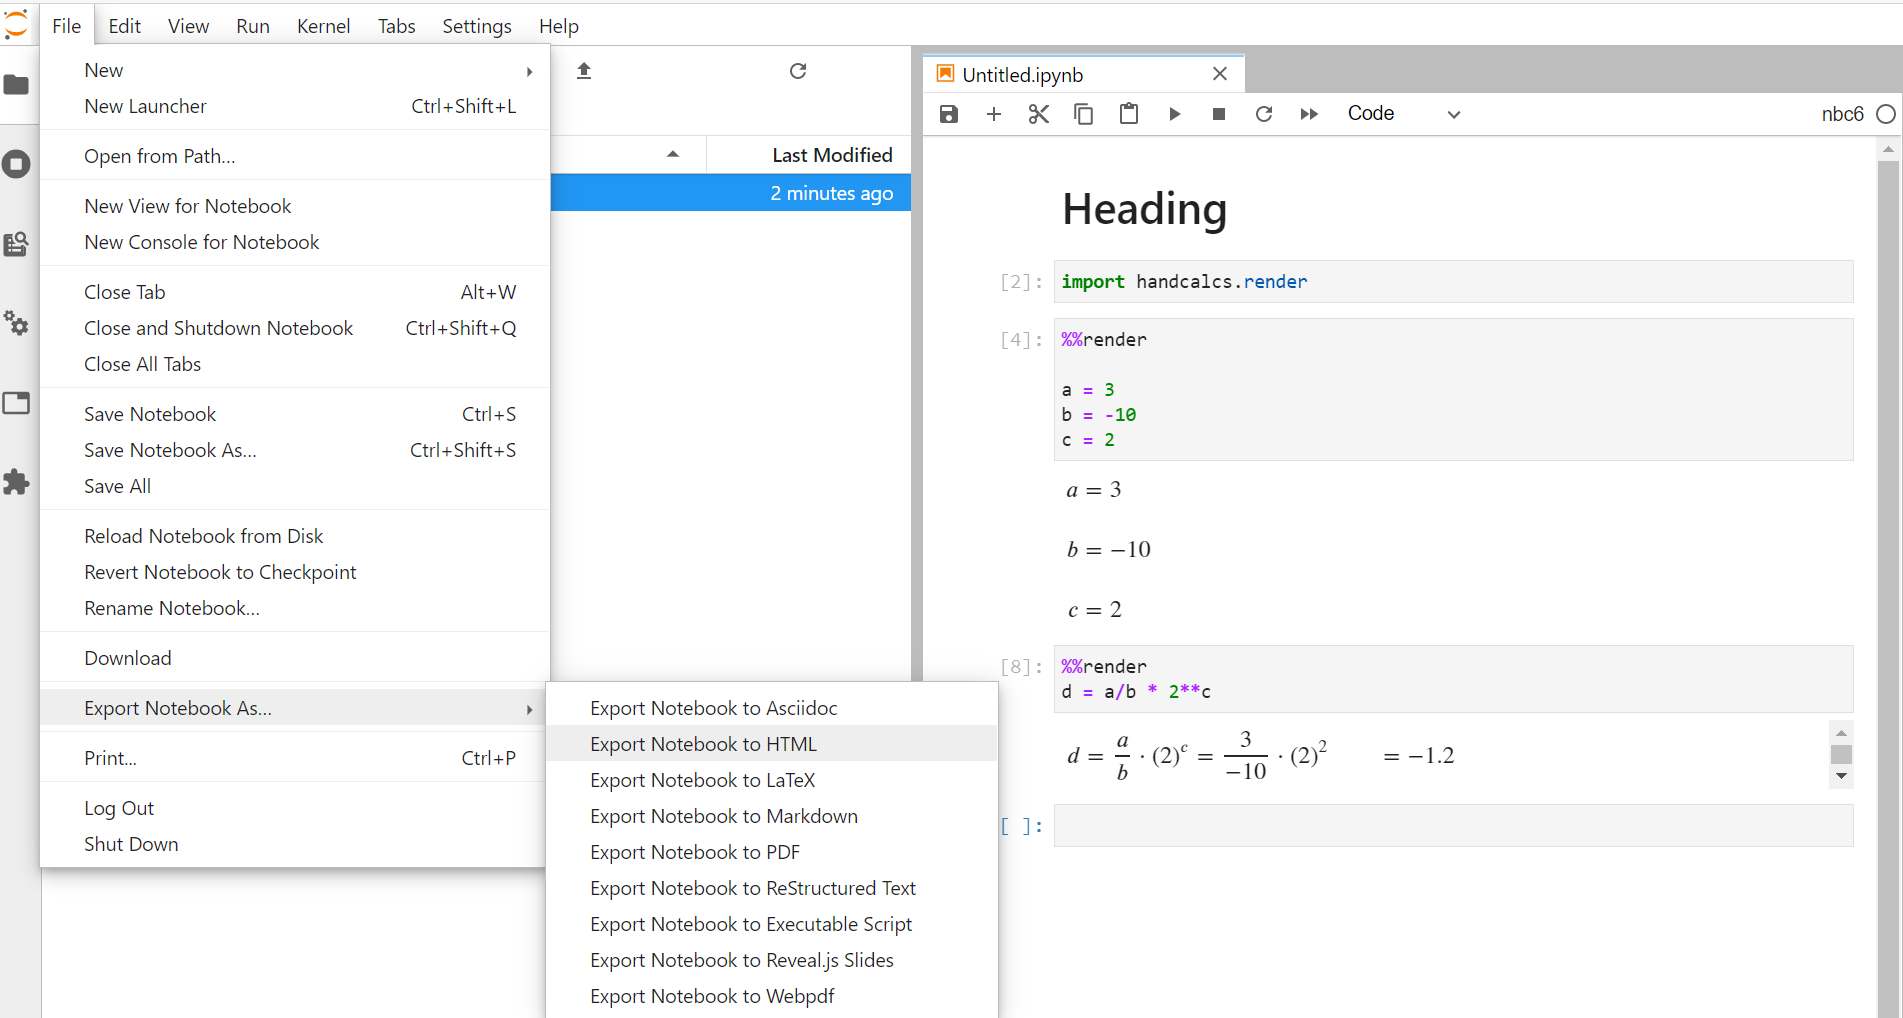This screenshot has width=1903, height=1018.
Task: Paste cells with the clipboard icon
Action: 1128,114
